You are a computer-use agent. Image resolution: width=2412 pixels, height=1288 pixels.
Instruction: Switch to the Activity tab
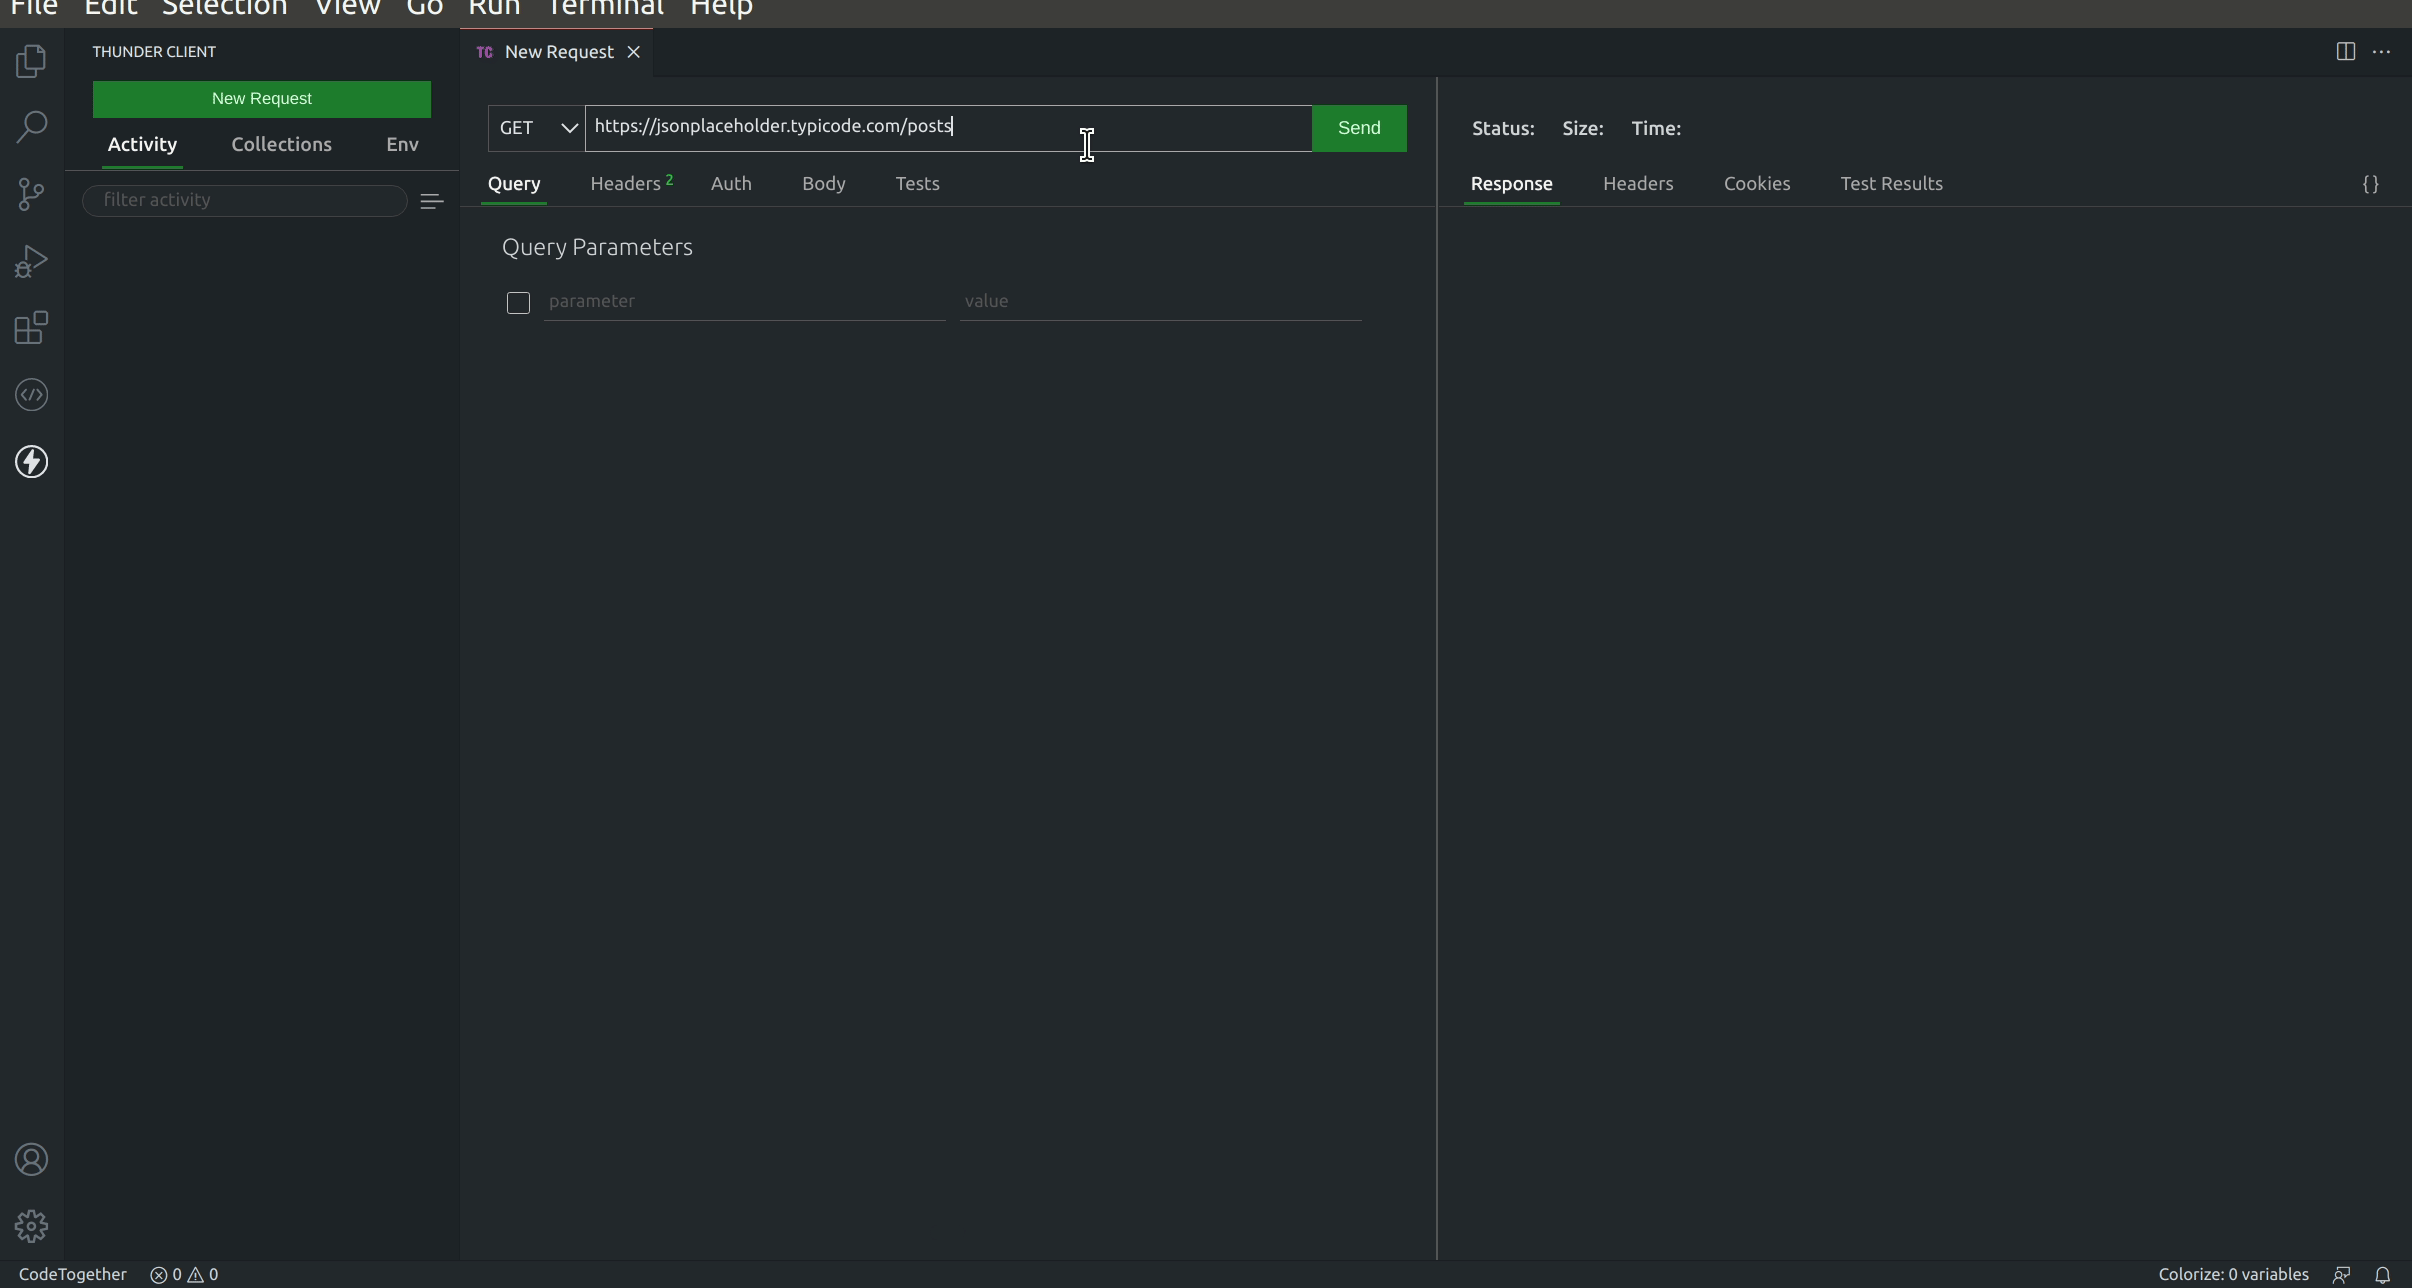pyautogui.click(x=142, y=145)
